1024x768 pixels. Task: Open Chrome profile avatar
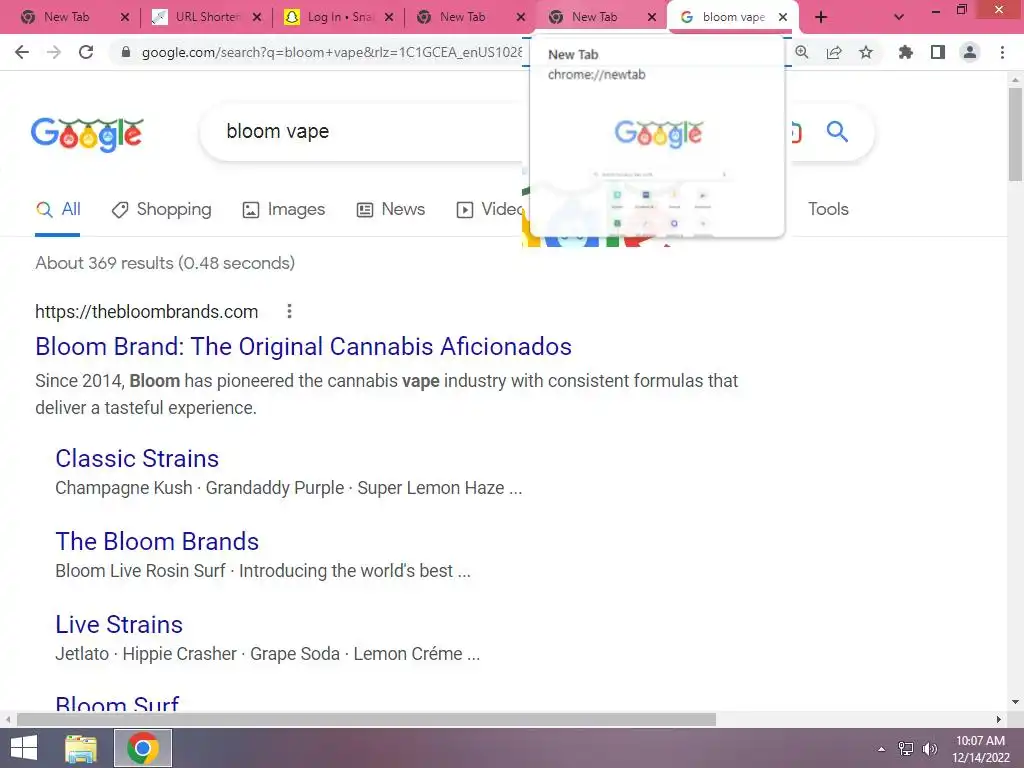(x=970, y=52)
